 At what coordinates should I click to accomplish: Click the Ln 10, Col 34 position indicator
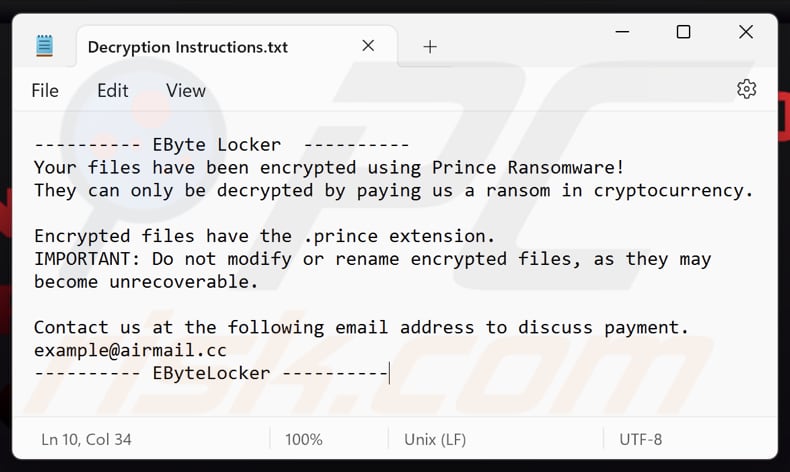pyautogui.click(x=86, y=439)
